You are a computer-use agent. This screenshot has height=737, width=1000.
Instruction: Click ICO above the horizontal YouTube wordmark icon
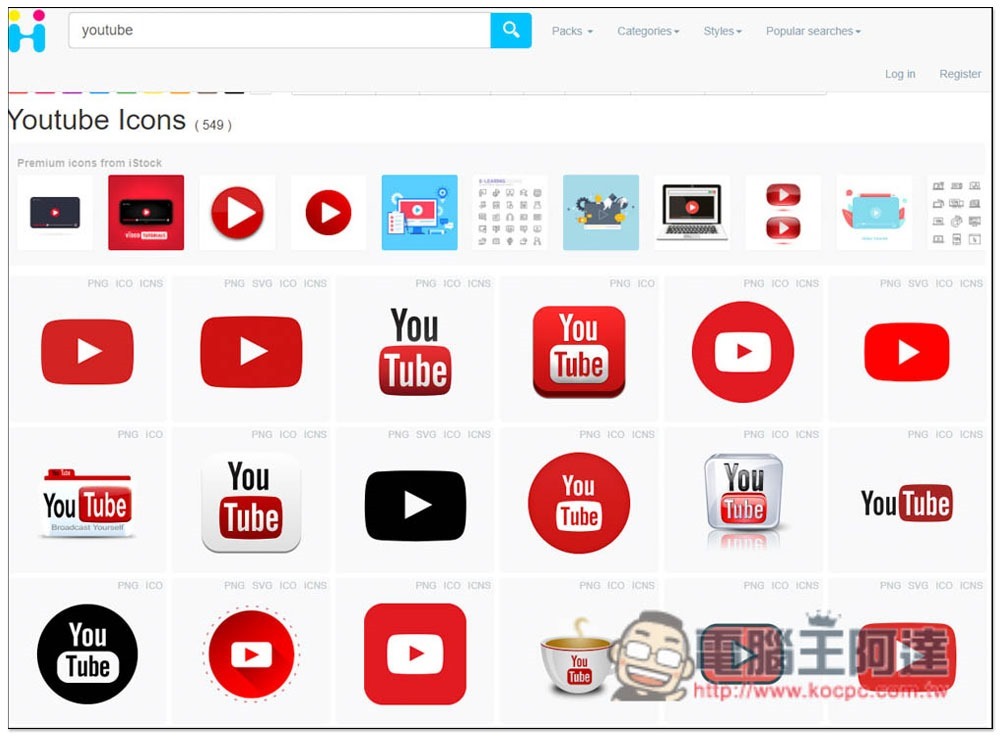[944, 435]
